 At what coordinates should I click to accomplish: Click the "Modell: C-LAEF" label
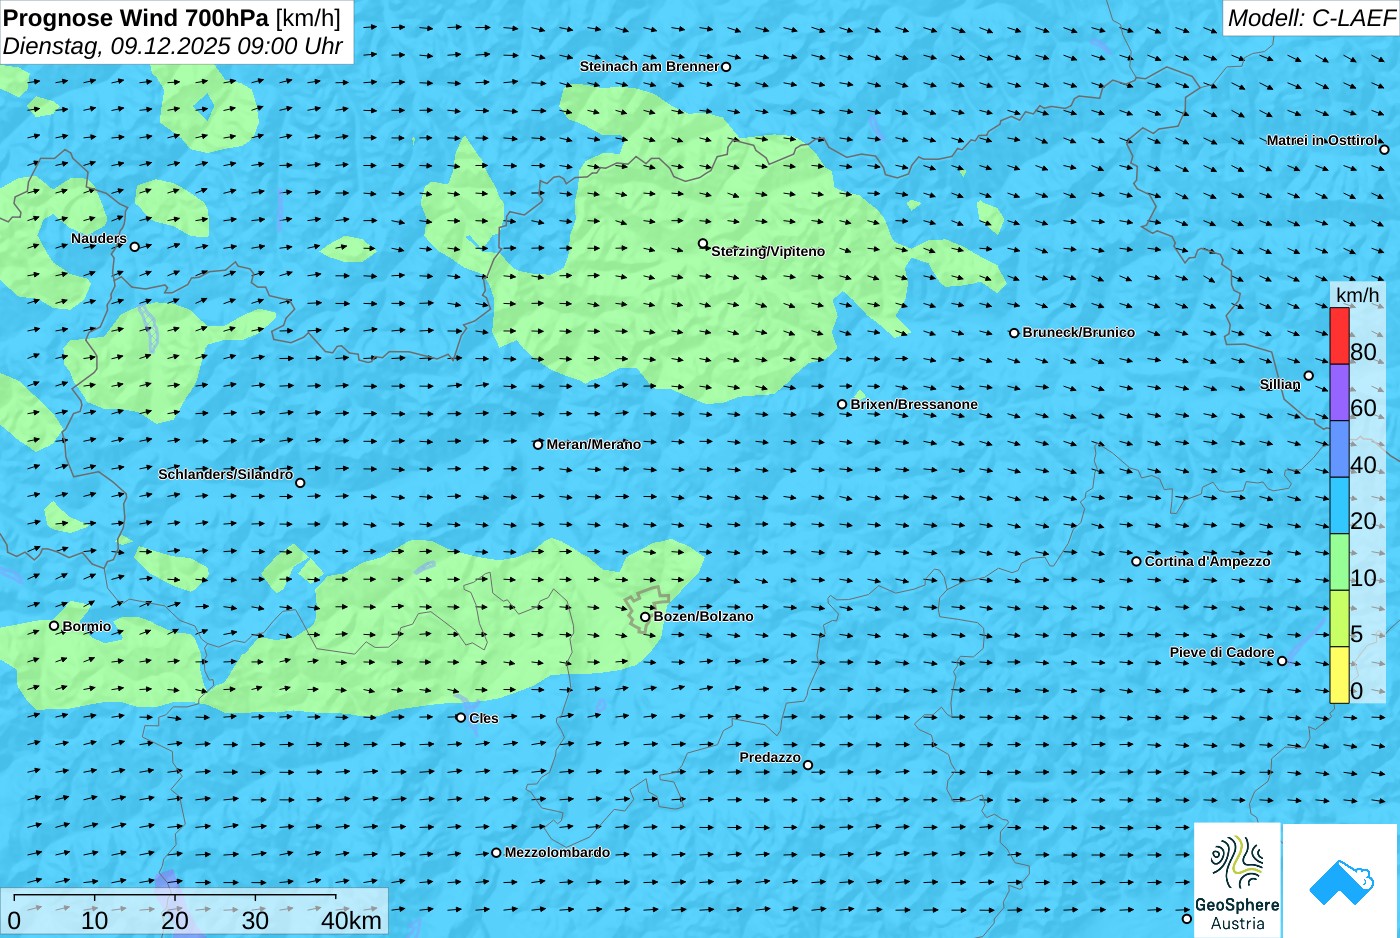(x=1310, y=18)
